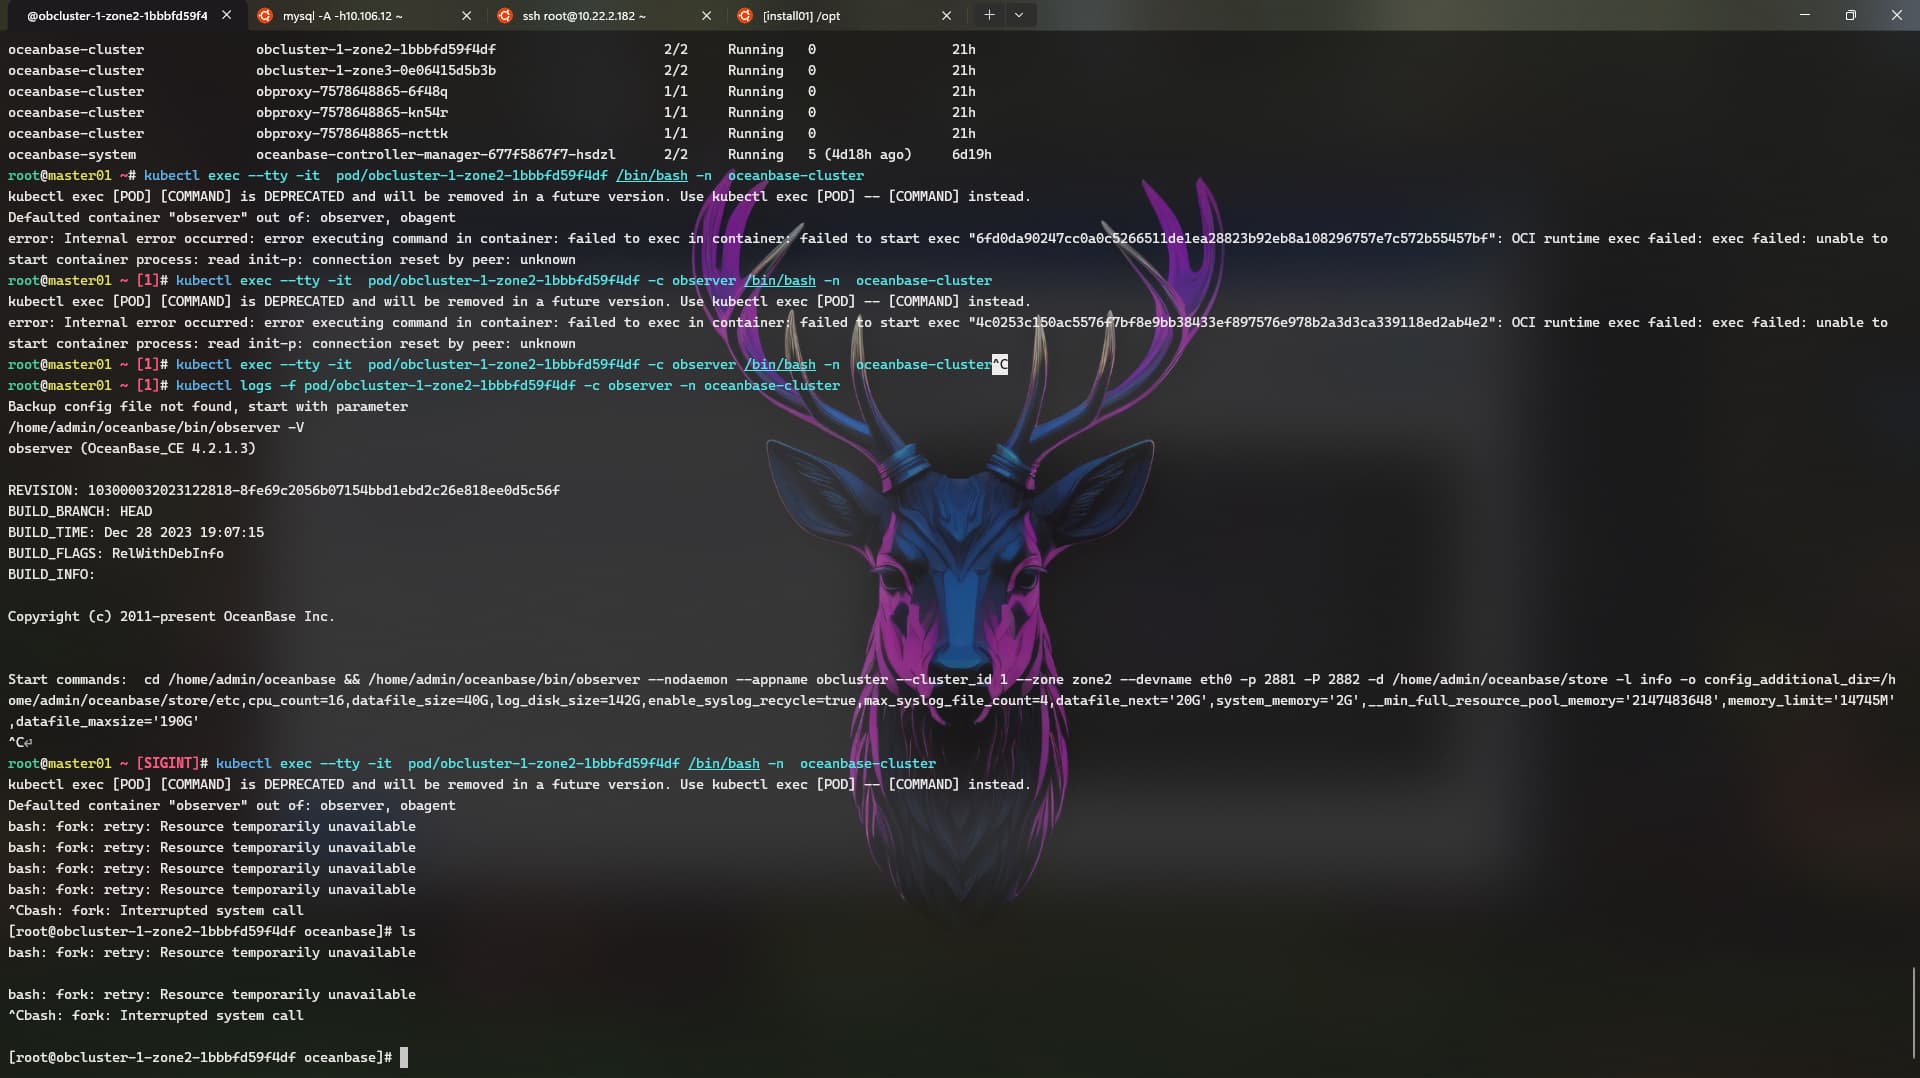
Task: Click the restart count '5 (4d18h ago)'
Action: pyautogui.click(x=860, y=154)
